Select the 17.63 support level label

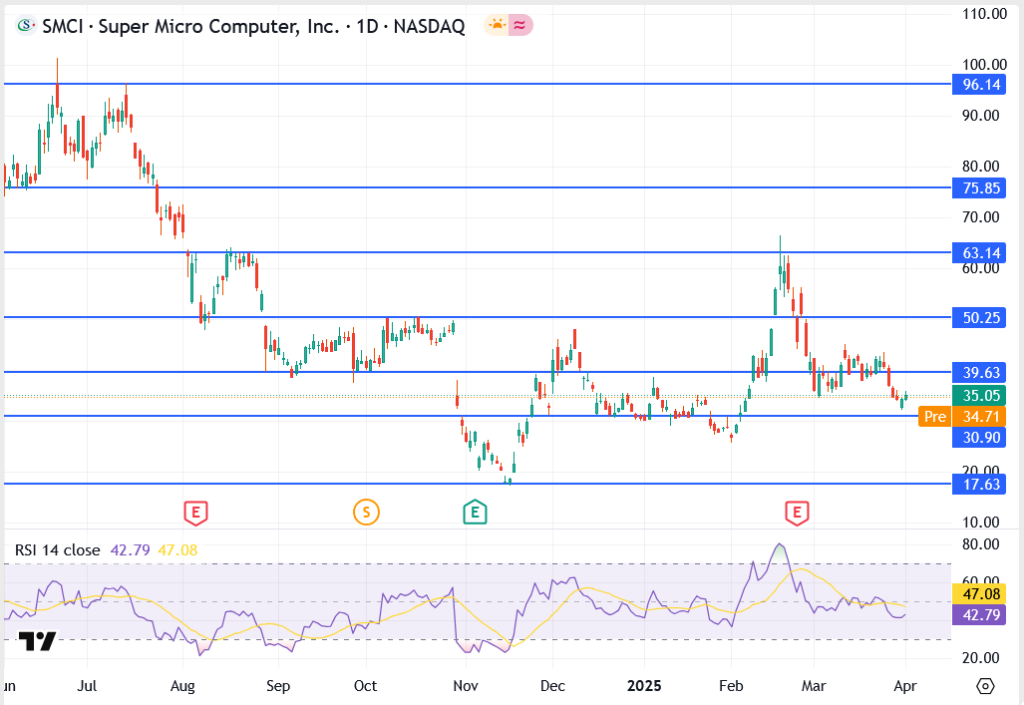[982, 484]
